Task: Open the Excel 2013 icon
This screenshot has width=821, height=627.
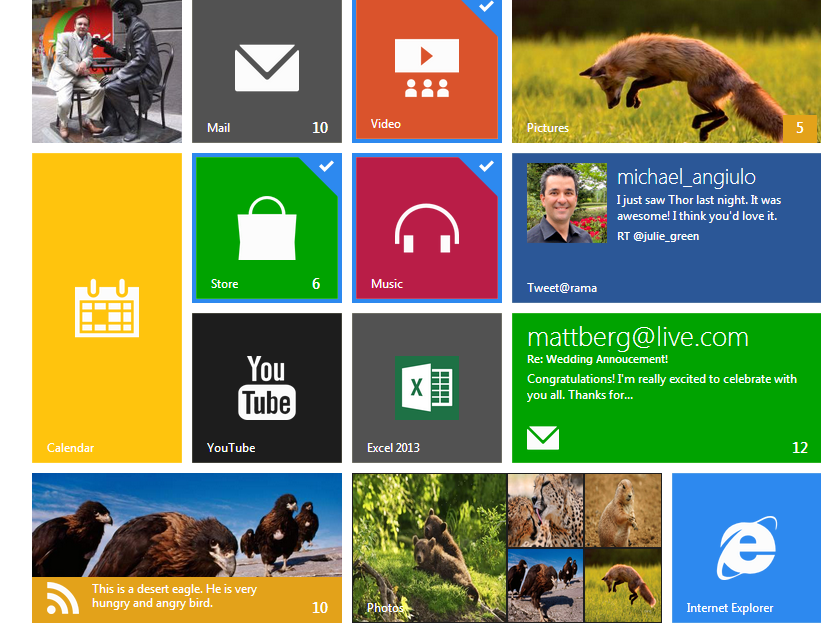Action: [x=427, y=387]
